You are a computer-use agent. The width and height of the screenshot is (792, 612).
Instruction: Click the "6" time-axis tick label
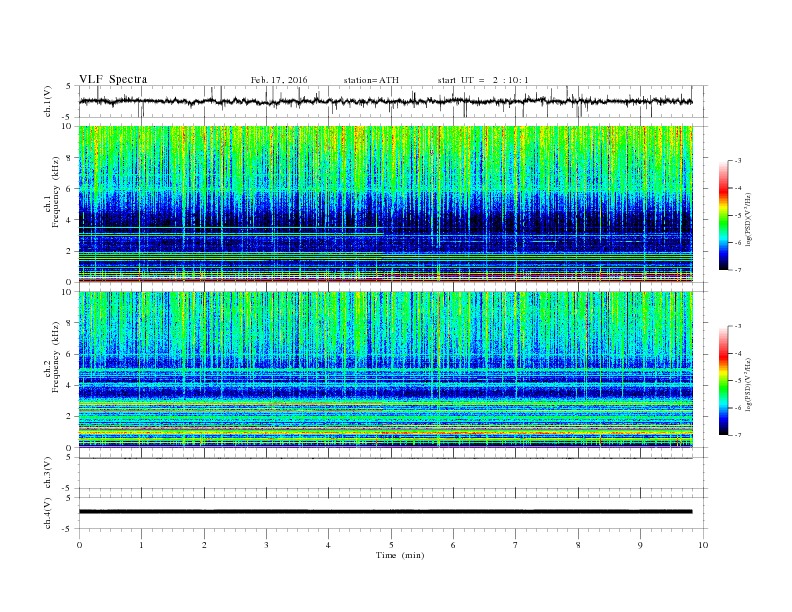pyautogui.click(x=453, y=545)
